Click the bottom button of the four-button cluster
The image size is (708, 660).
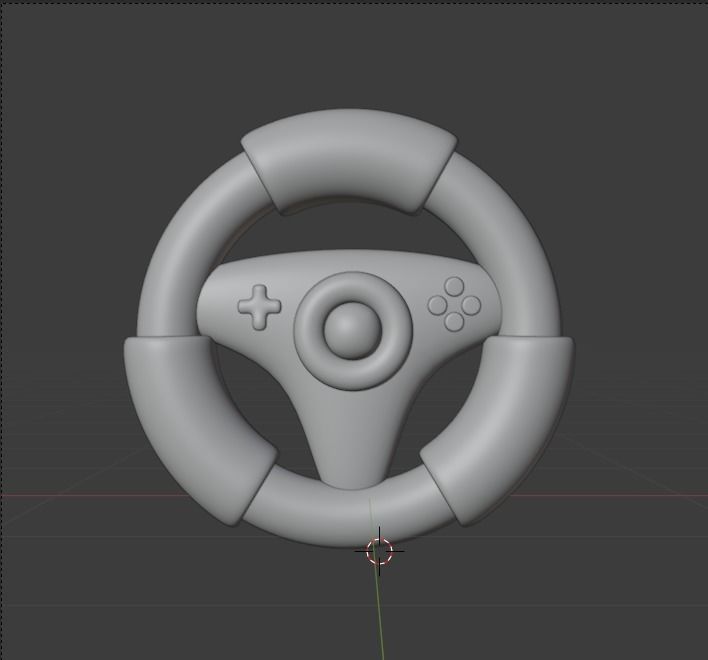pos(454,322)
